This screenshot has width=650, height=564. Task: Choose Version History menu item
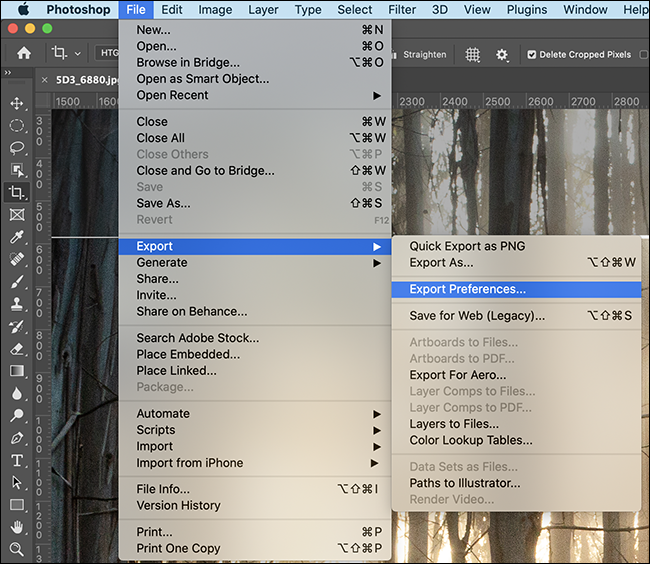[x=255, y=506]
